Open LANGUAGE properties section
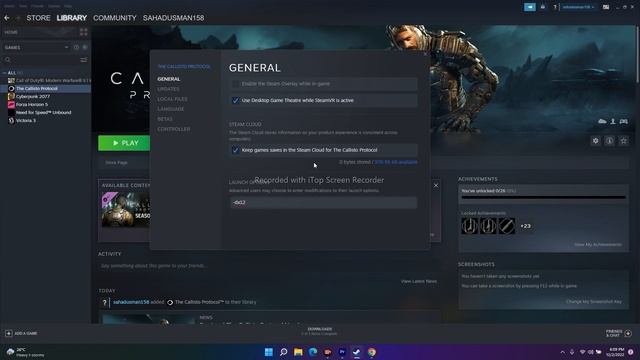 (x=171, y=109)
